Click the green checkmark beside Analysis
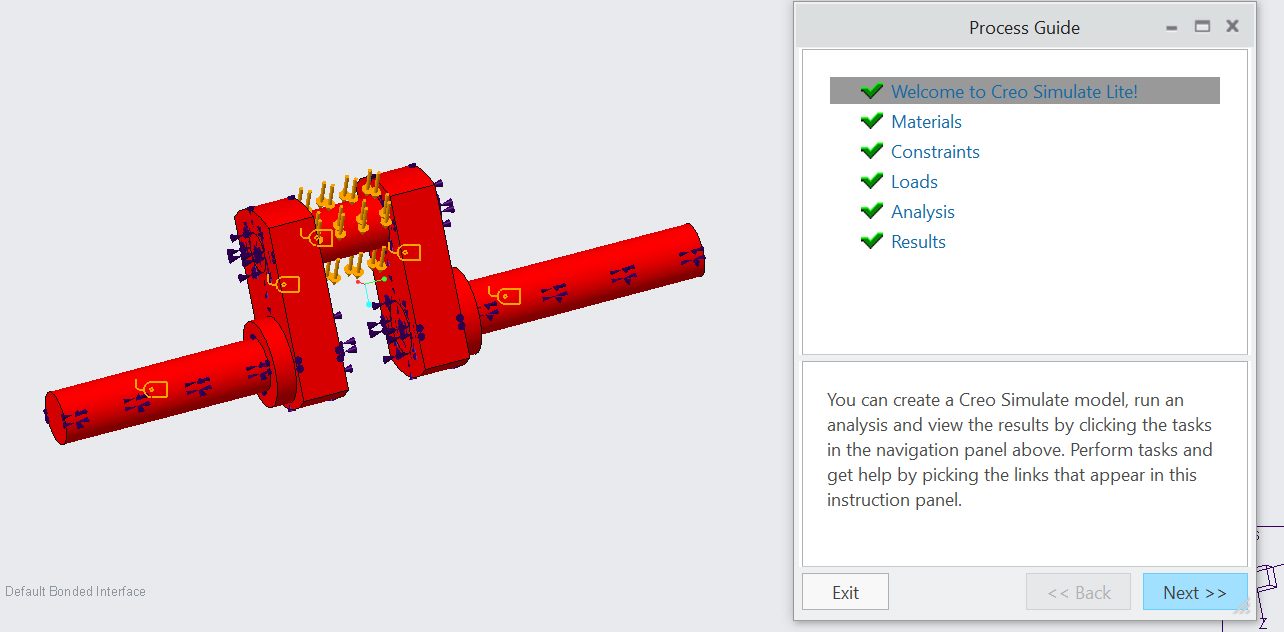Image resolution: width=1284 pixels, height=632 pixels. pos(871,211)
